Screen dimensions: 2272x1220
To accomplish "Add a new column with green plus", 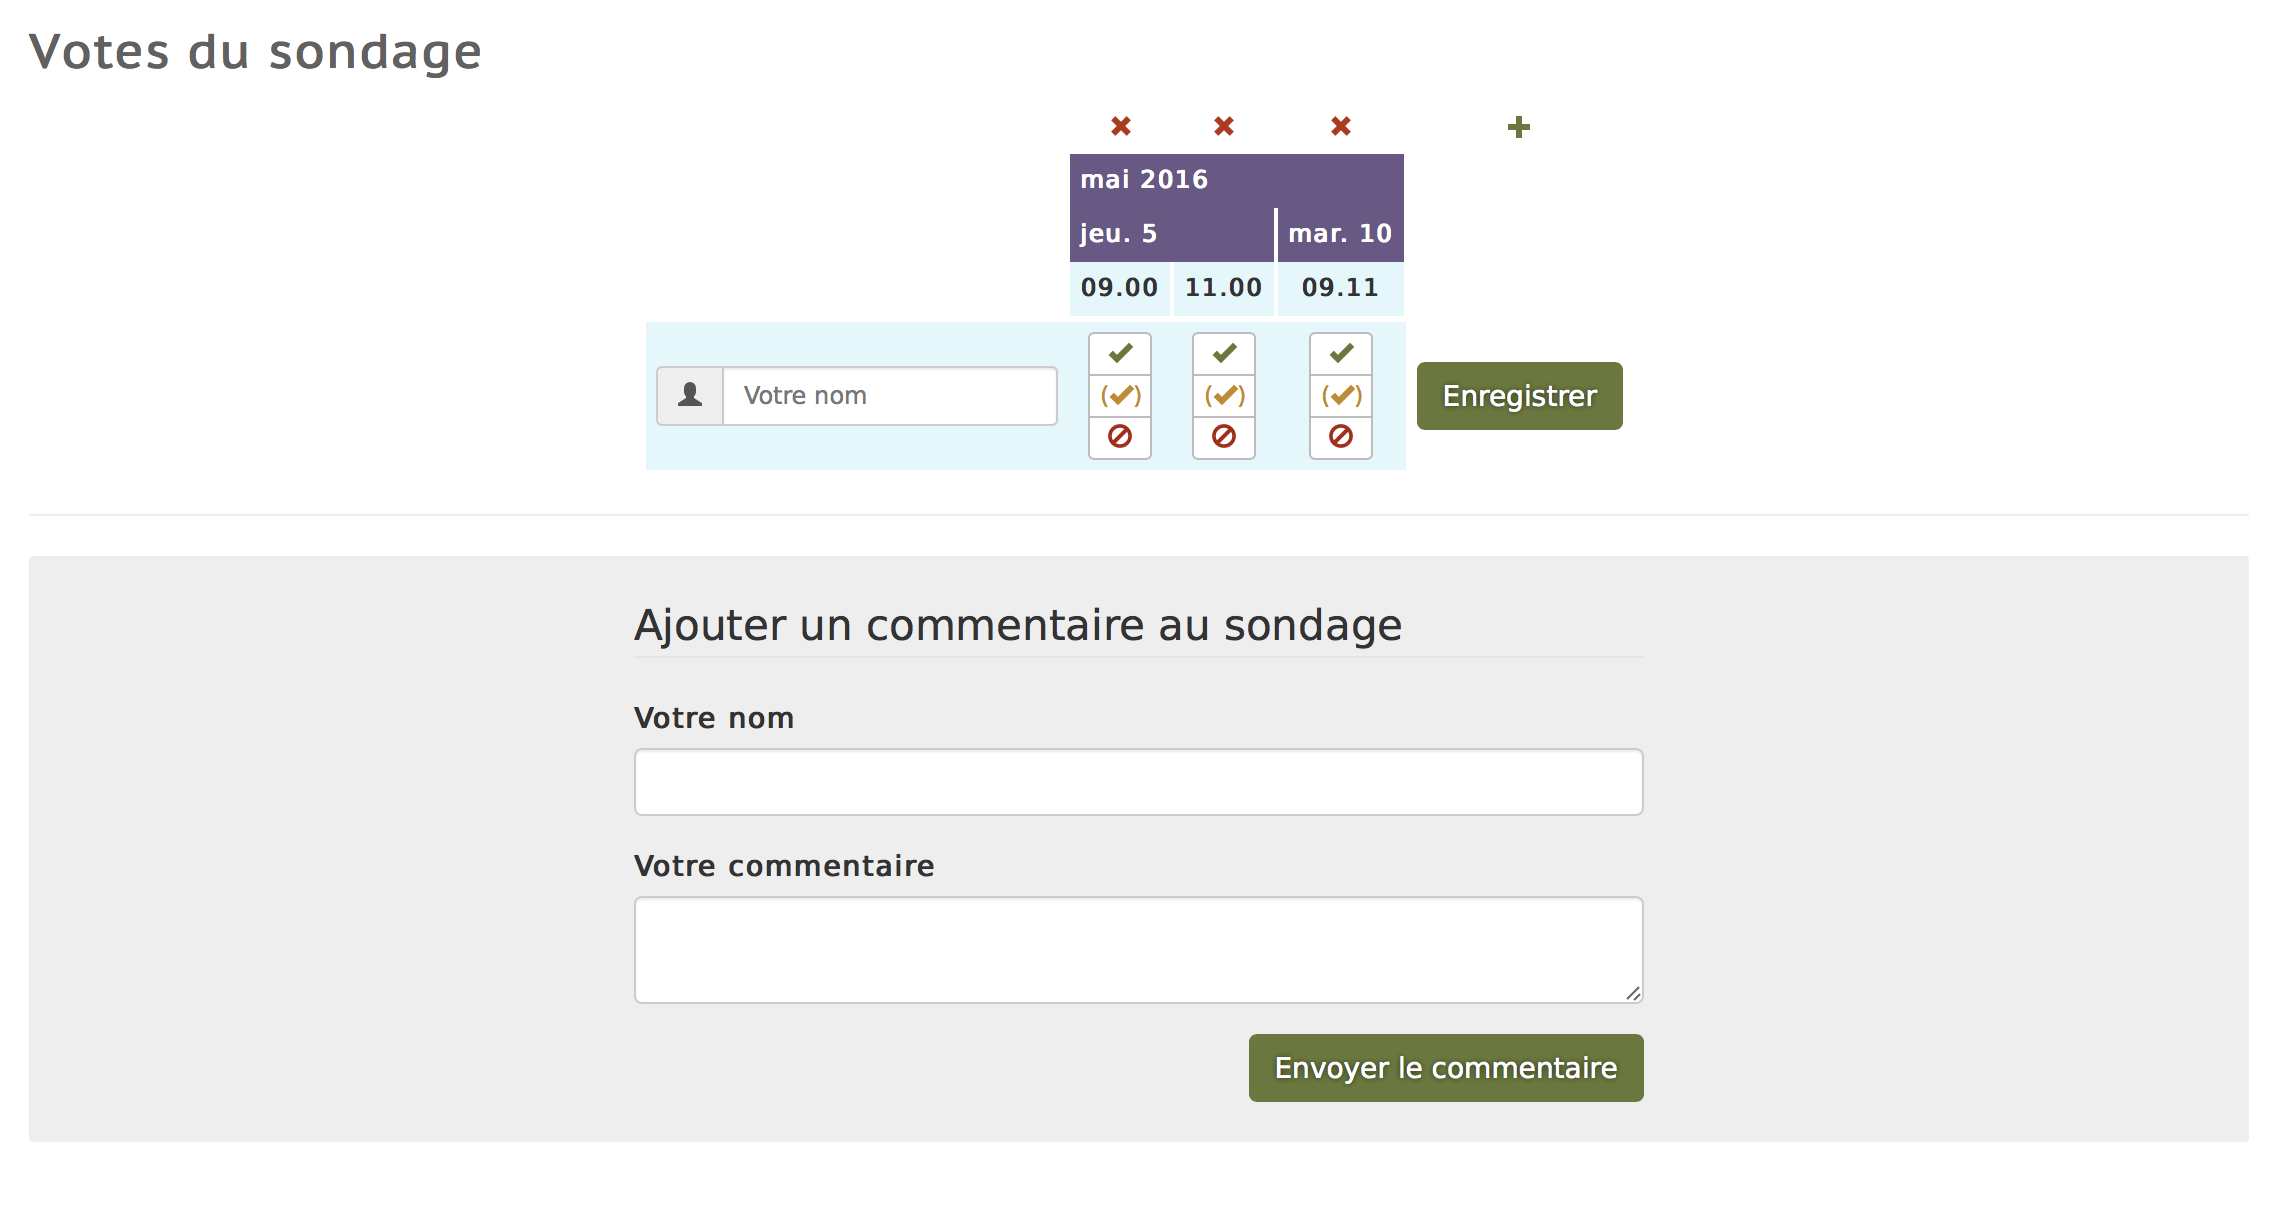I will tap(1518, 127).
